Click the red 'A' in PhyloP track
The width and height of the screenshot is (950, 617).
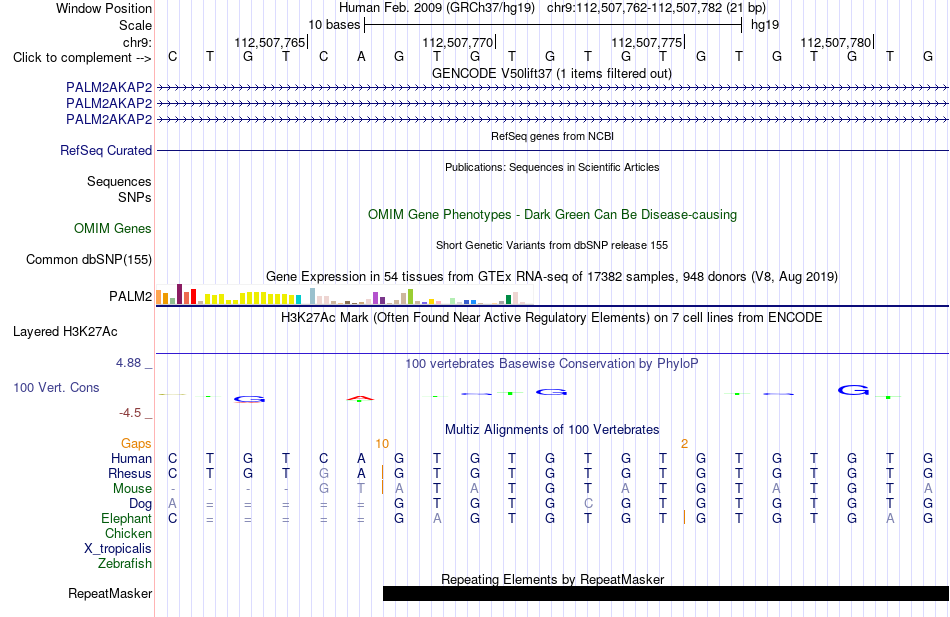[x=360, y=398]
